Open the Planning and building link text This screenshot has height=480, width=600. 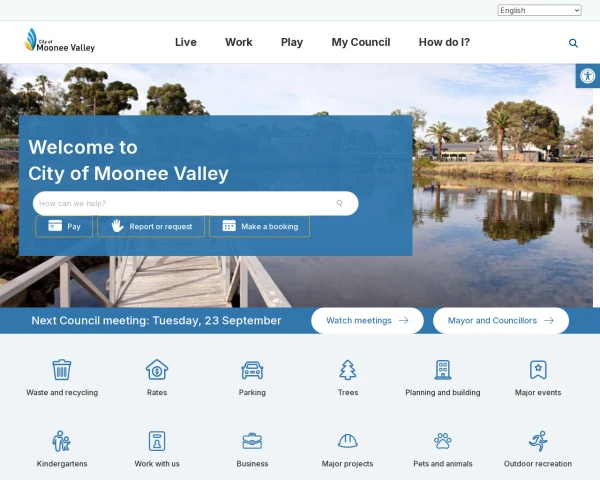(443, 392)
